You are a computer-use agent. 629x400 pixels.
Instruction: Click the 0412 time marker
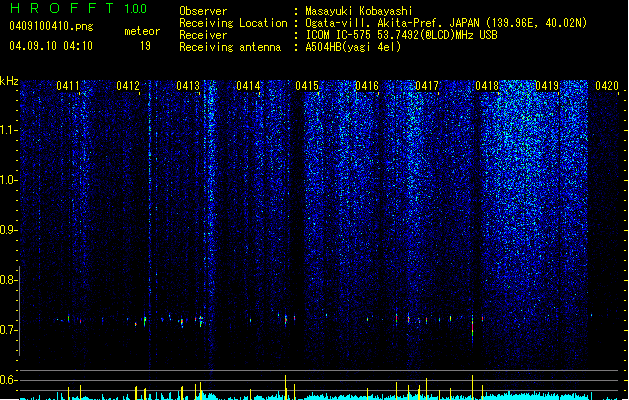click(x=128, y=86)
